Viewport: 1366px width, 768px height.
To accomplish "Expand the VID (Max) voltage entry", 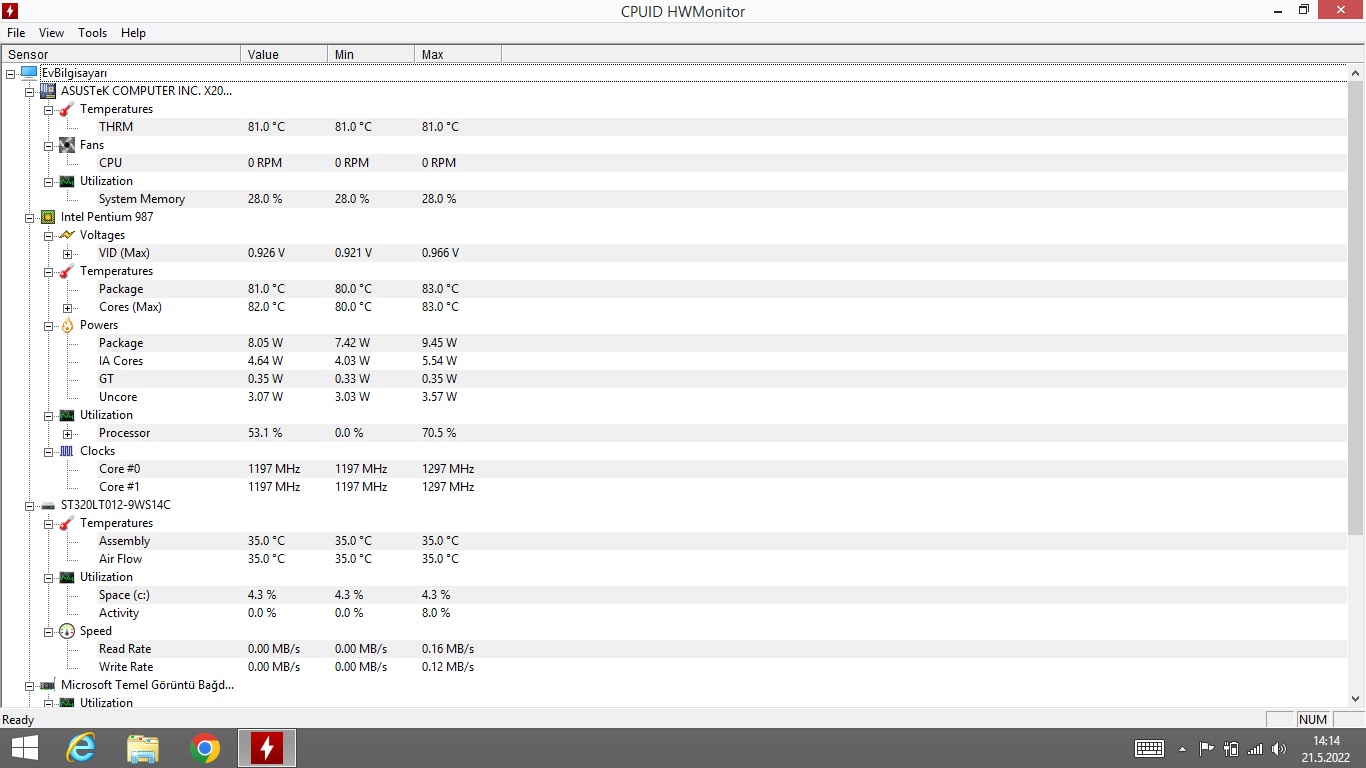I will coord(68,254).
